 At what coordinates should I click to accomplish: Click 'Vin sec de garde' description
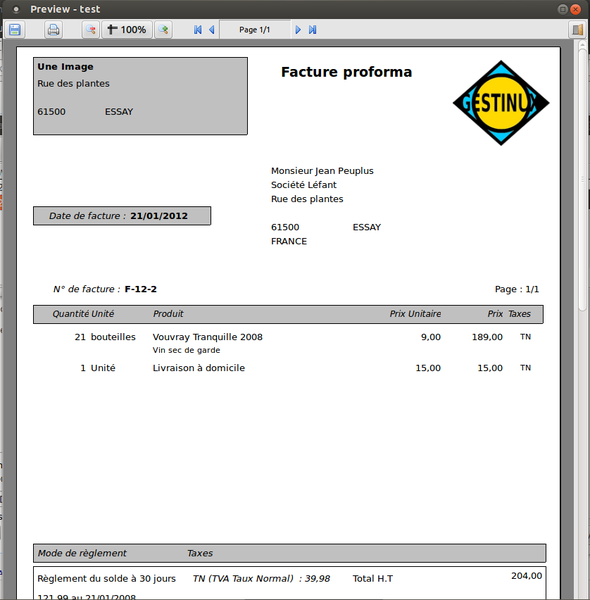point(186,350)
